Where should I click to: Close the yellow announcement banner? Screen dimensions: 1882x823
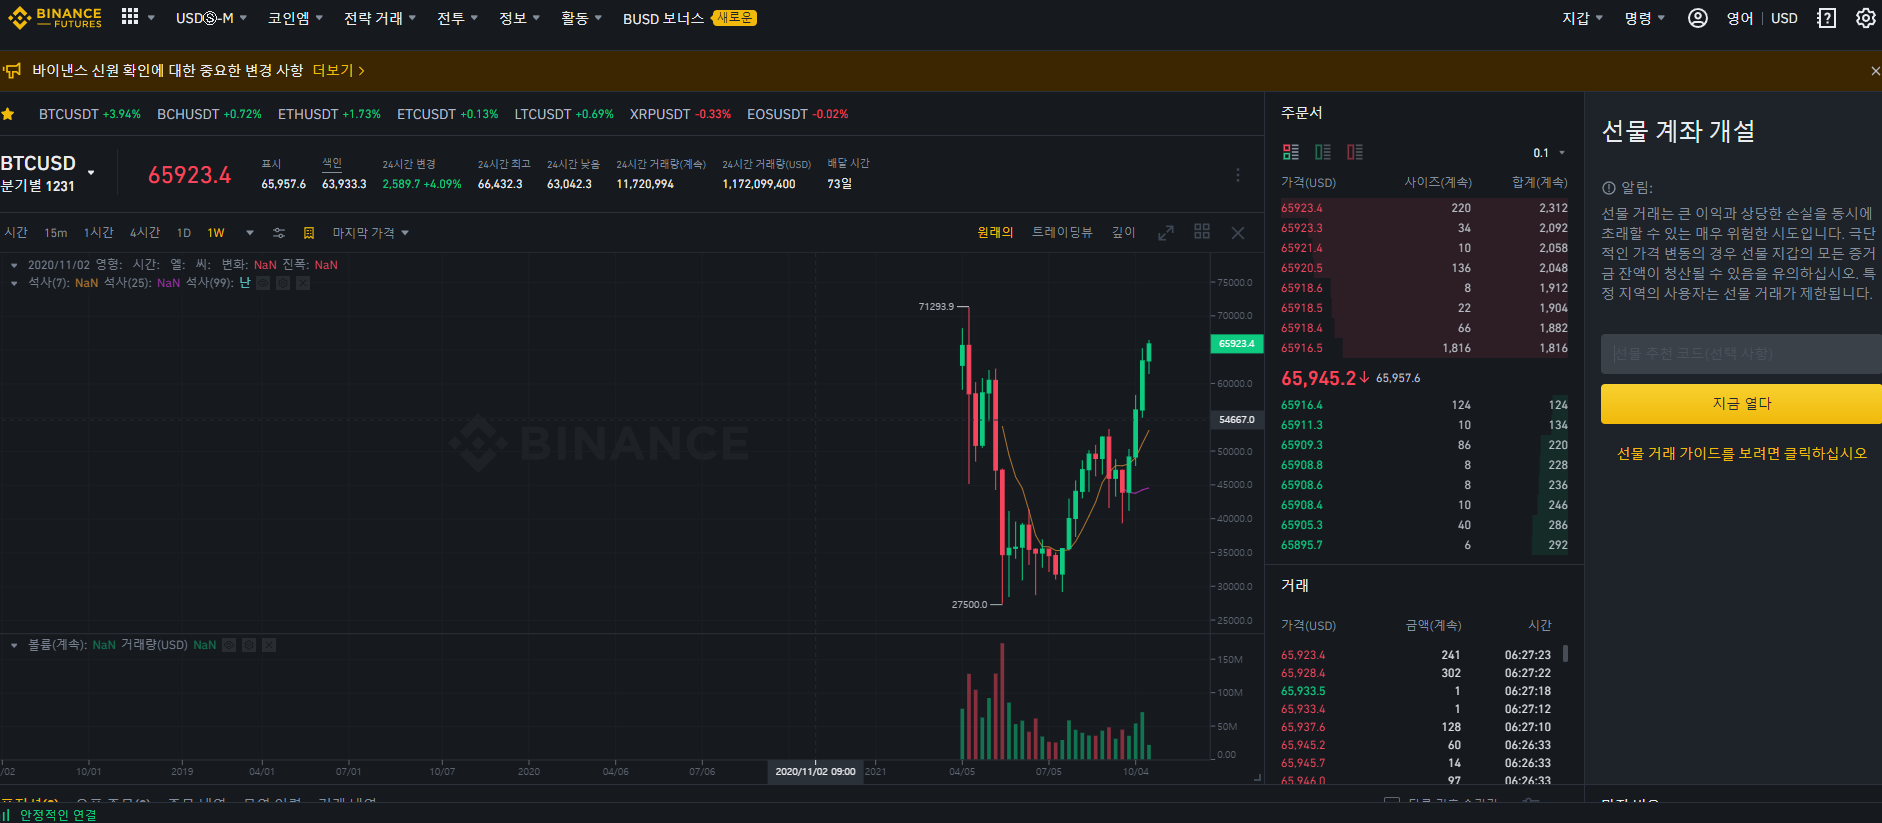pyautogui.click(x=1875, y=71)
